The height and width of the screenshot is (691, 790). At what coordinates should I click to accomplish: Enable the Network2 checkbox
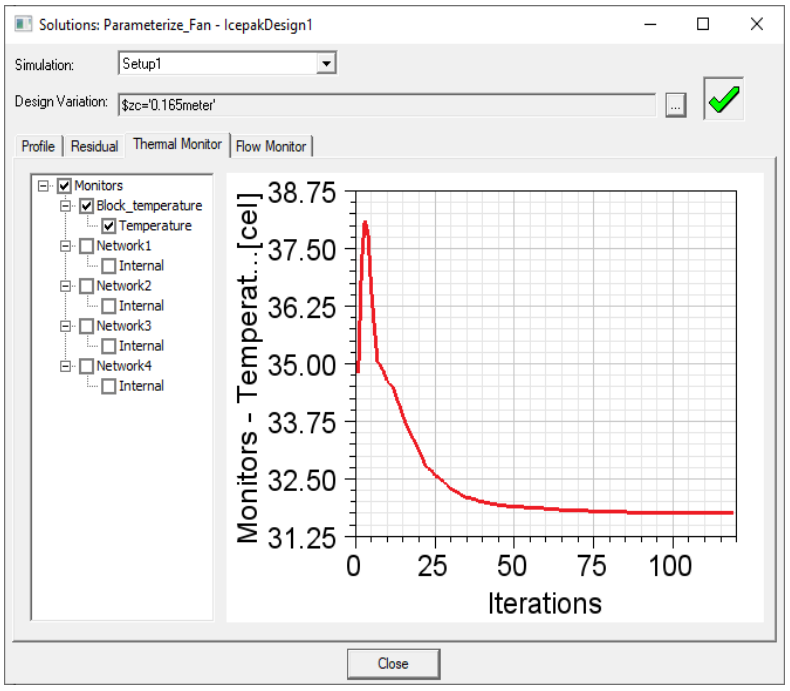point(87,286)
